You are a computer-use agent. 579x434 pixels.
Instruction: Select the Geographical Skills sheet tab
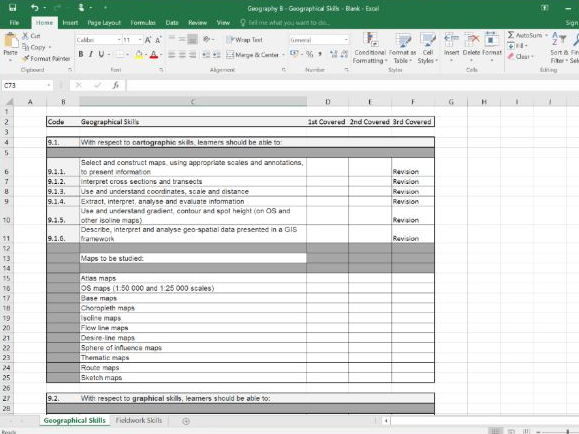(75, 420)
